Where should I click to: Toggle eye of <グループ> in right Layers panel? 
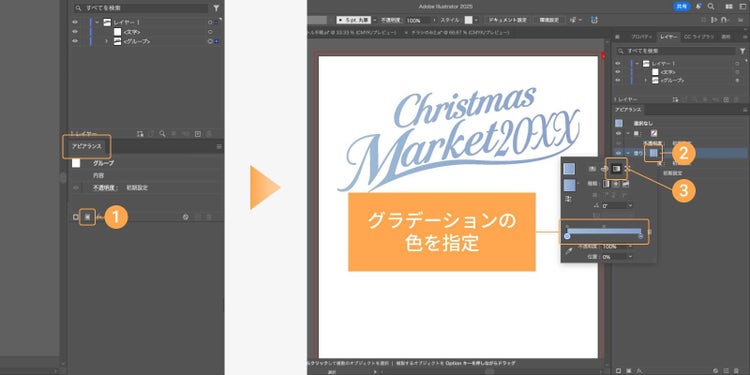[x=618, y=80]
